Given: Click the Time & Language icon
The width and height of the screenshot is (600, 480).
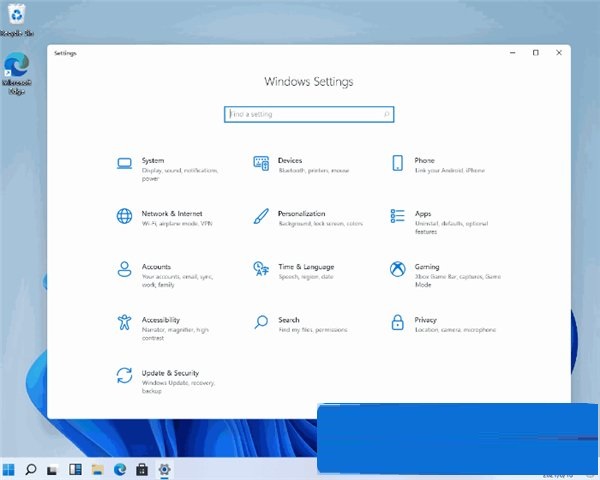Looking at the screenshot, I should [x=261, y=270].
